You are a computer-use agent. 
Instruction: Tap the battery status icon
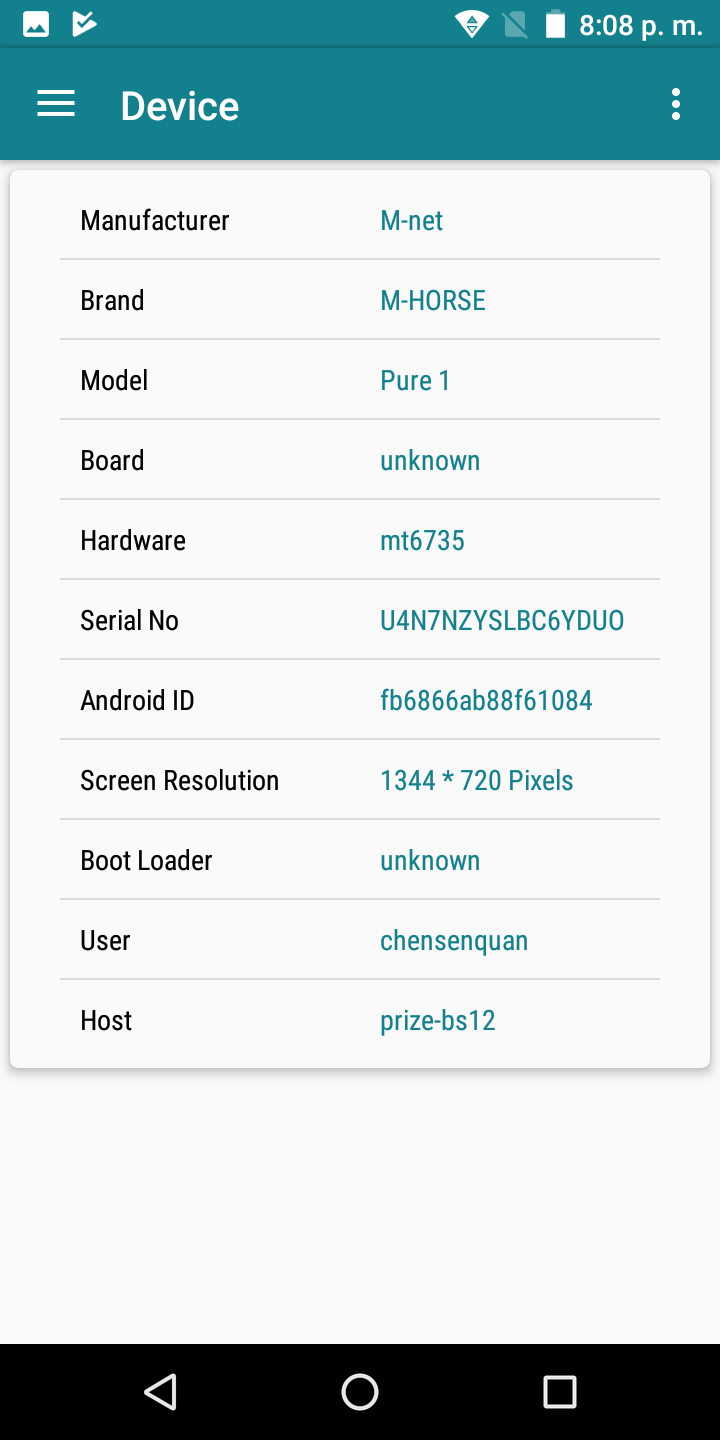click(555, 24)
